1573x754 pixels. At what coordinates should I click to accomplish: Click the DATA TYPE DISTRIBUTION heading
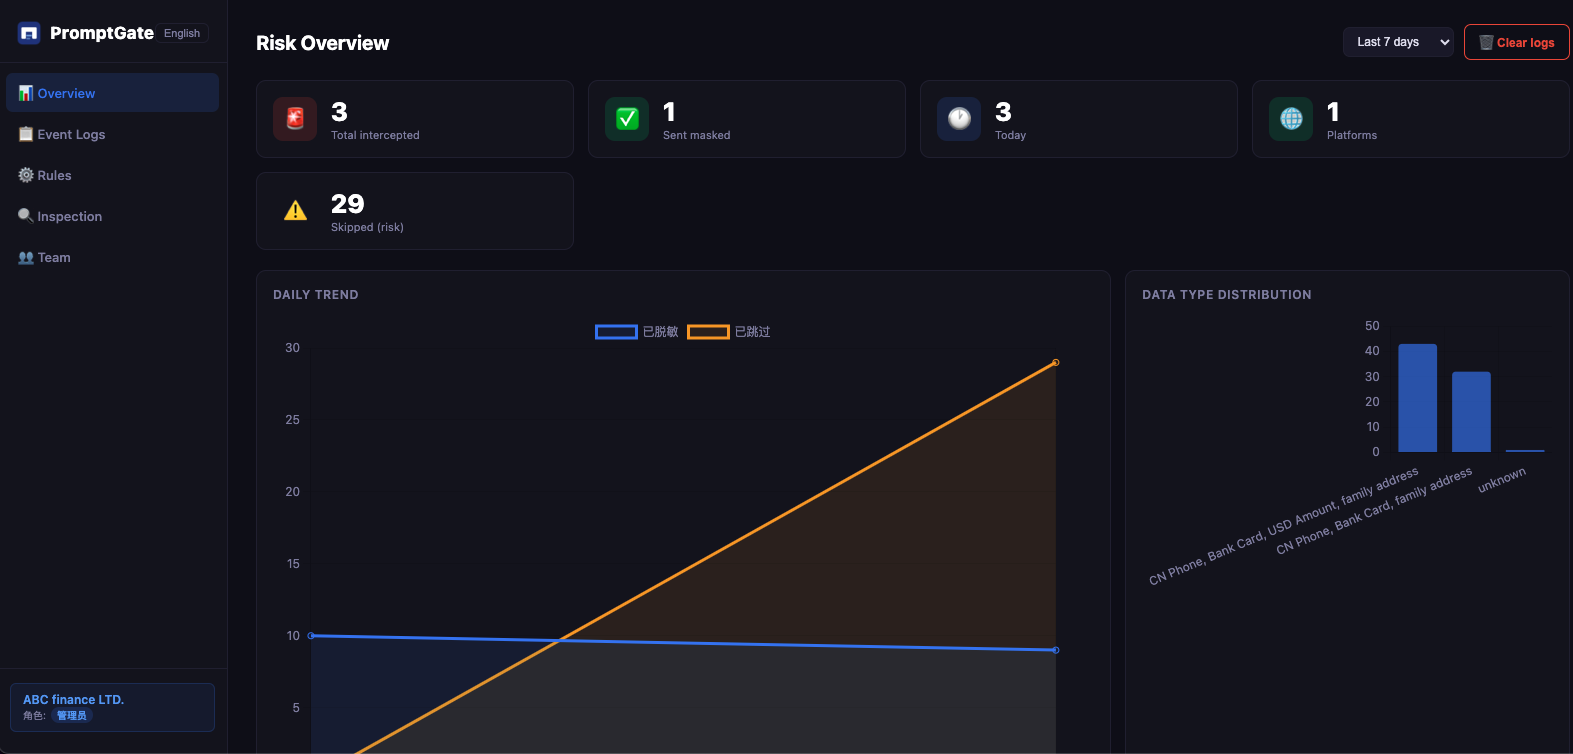1227,295
